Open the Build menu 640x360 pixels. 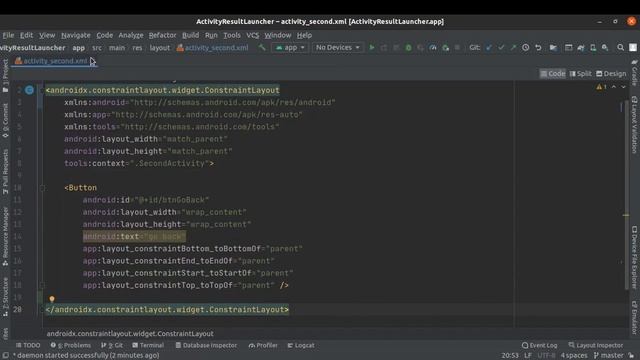191,36
